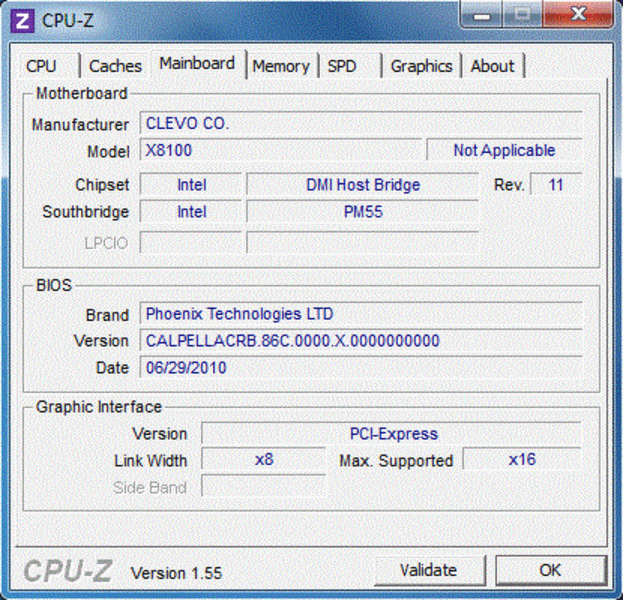Switch to the CPU tab

click(48, 66)
